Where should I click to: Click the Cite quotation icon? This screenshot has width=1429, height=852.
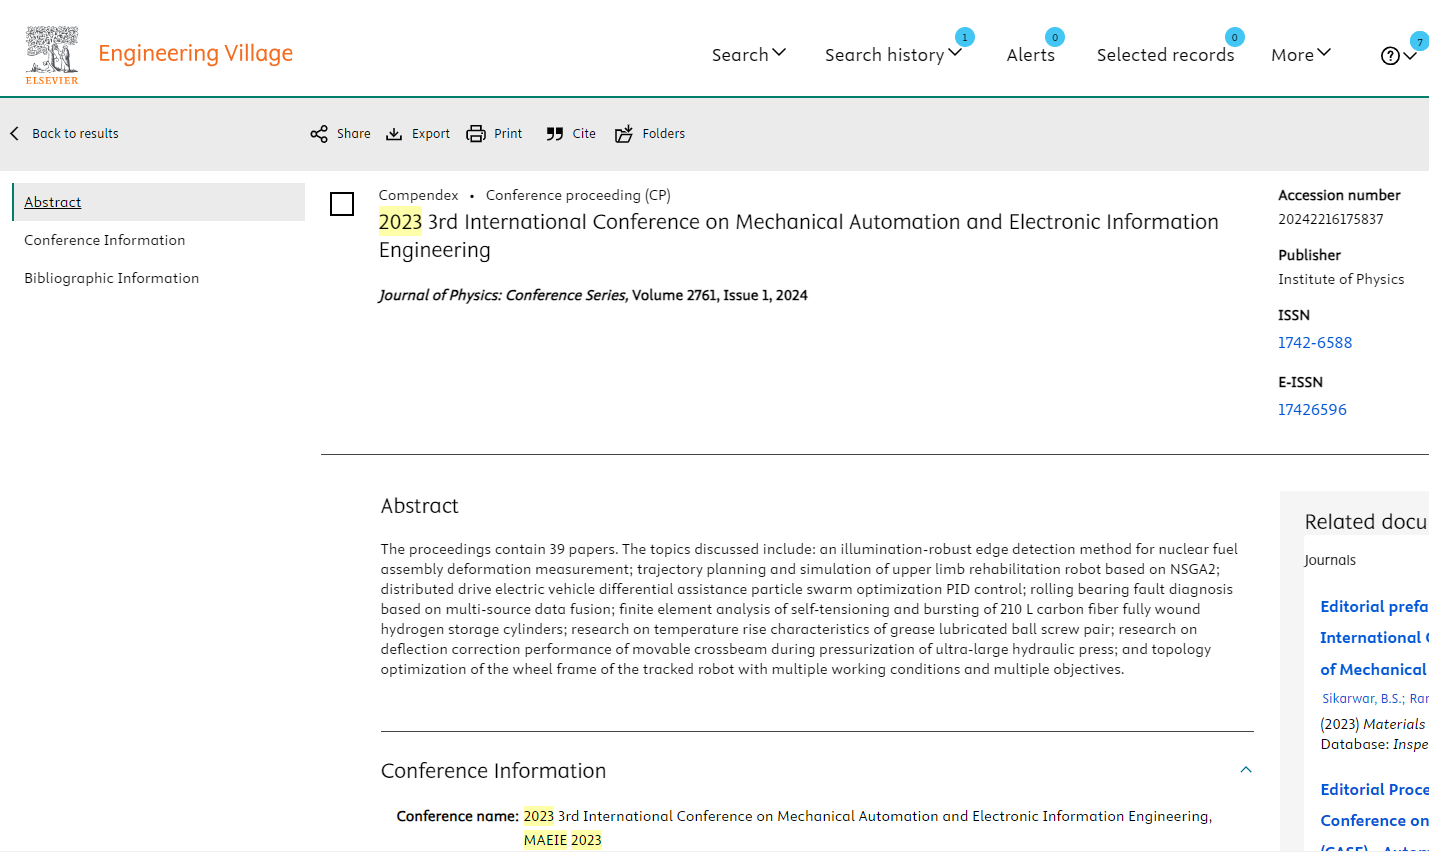coord(555,134)
